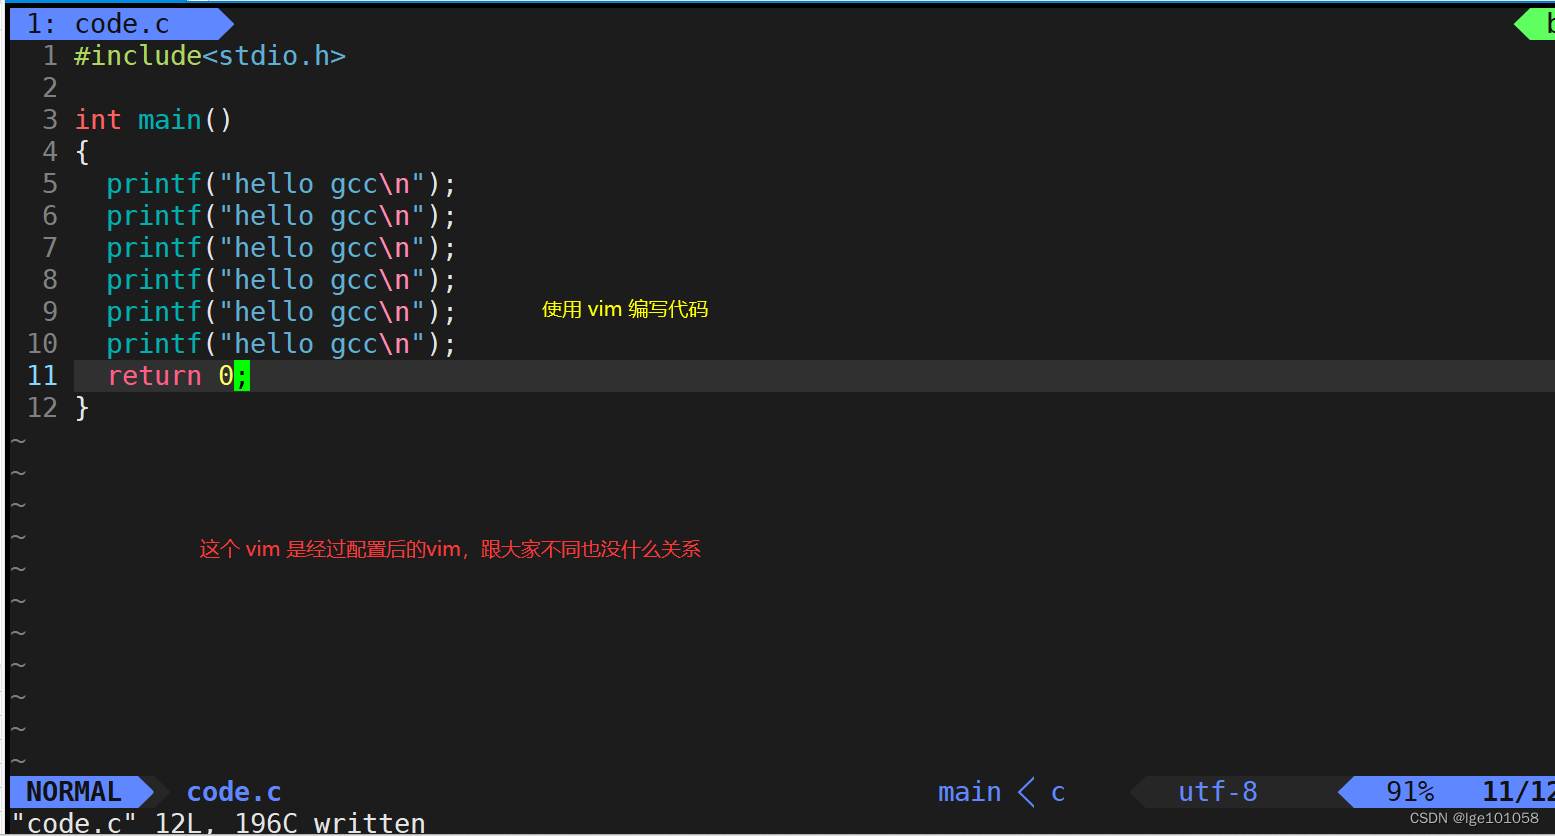The image size is (1555, 836).
Task: Click the return keyword on line 11
Action: (x=154, y=376)
